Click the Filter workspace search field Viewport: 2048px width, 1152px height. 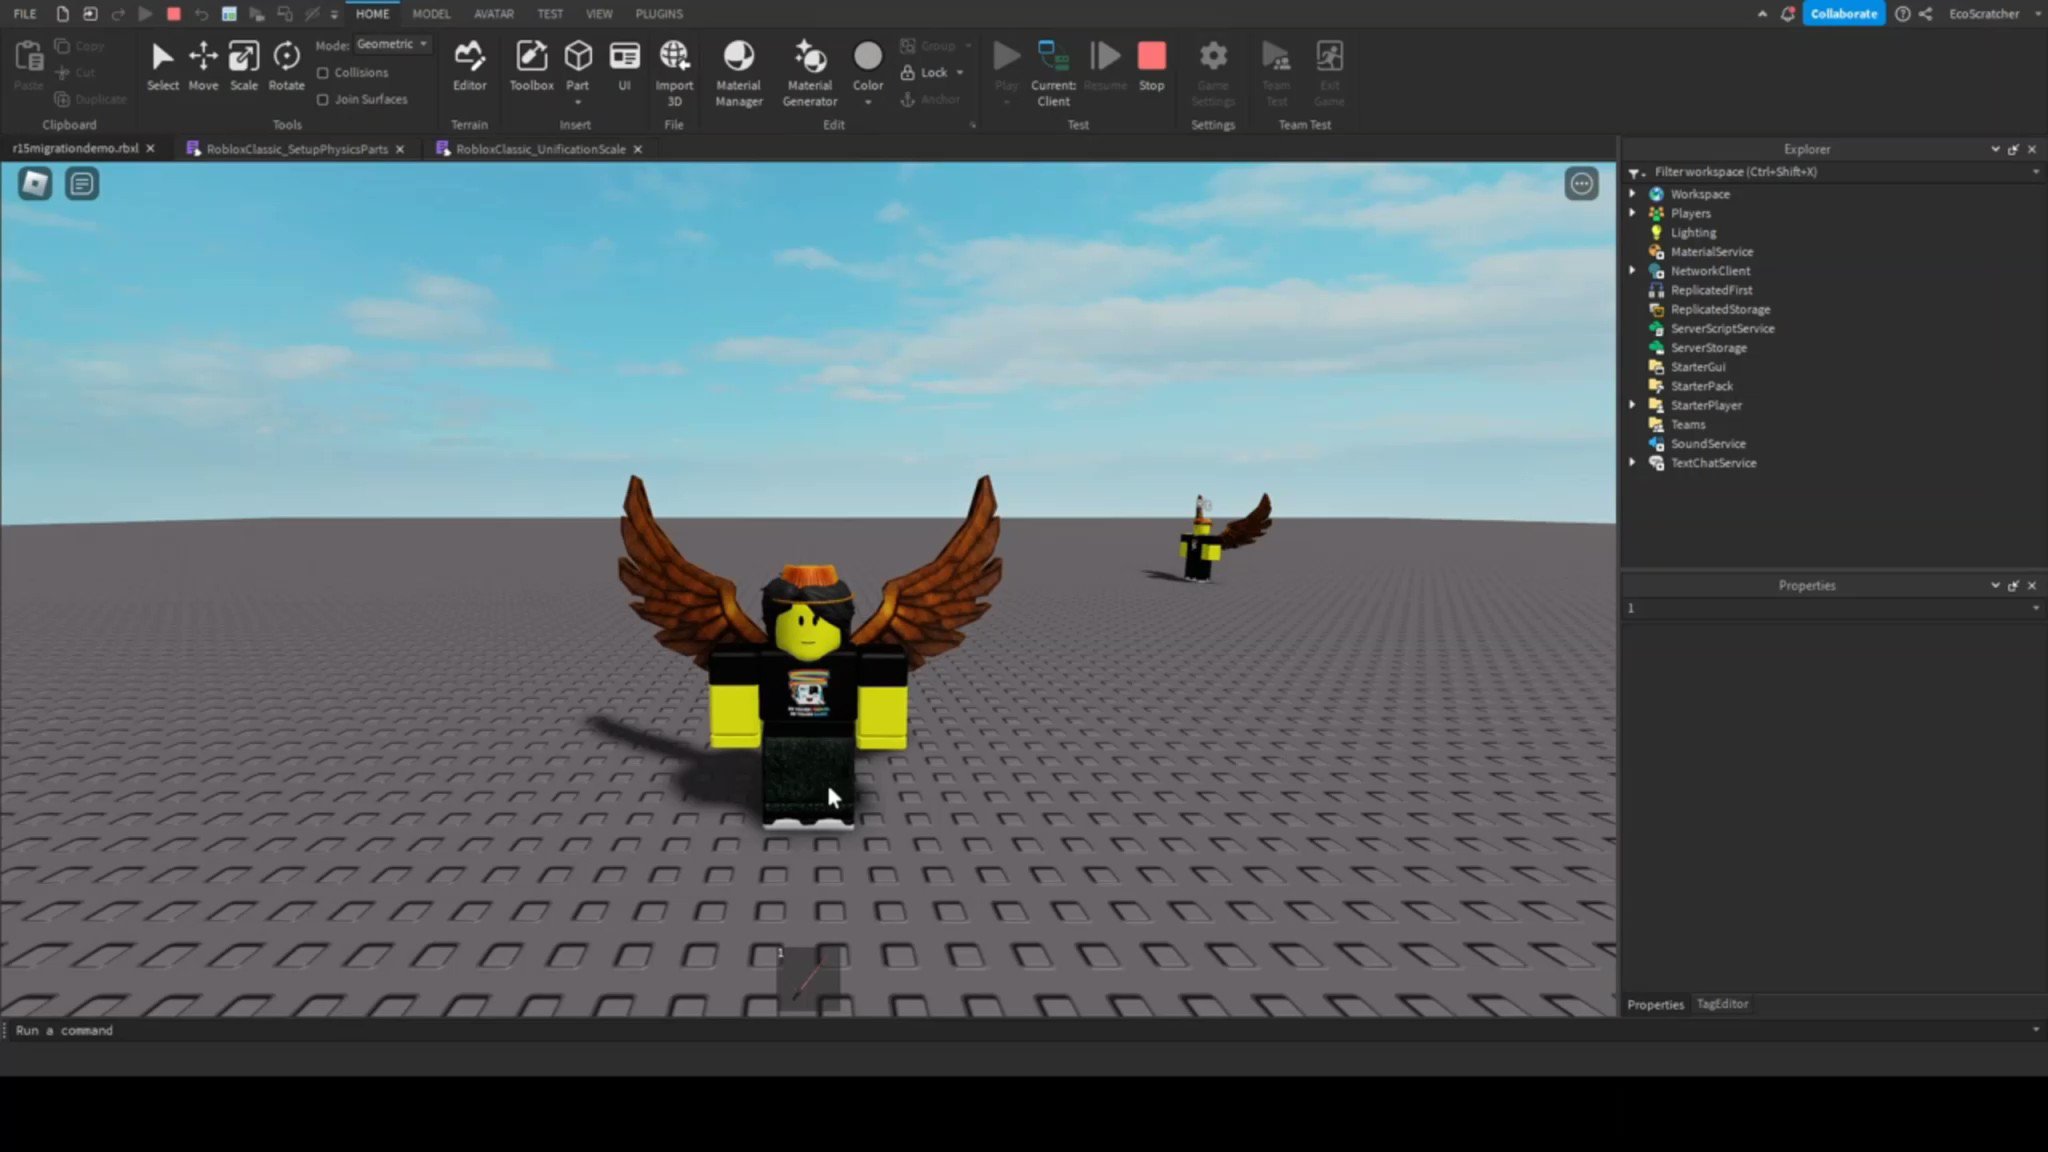1838,172
